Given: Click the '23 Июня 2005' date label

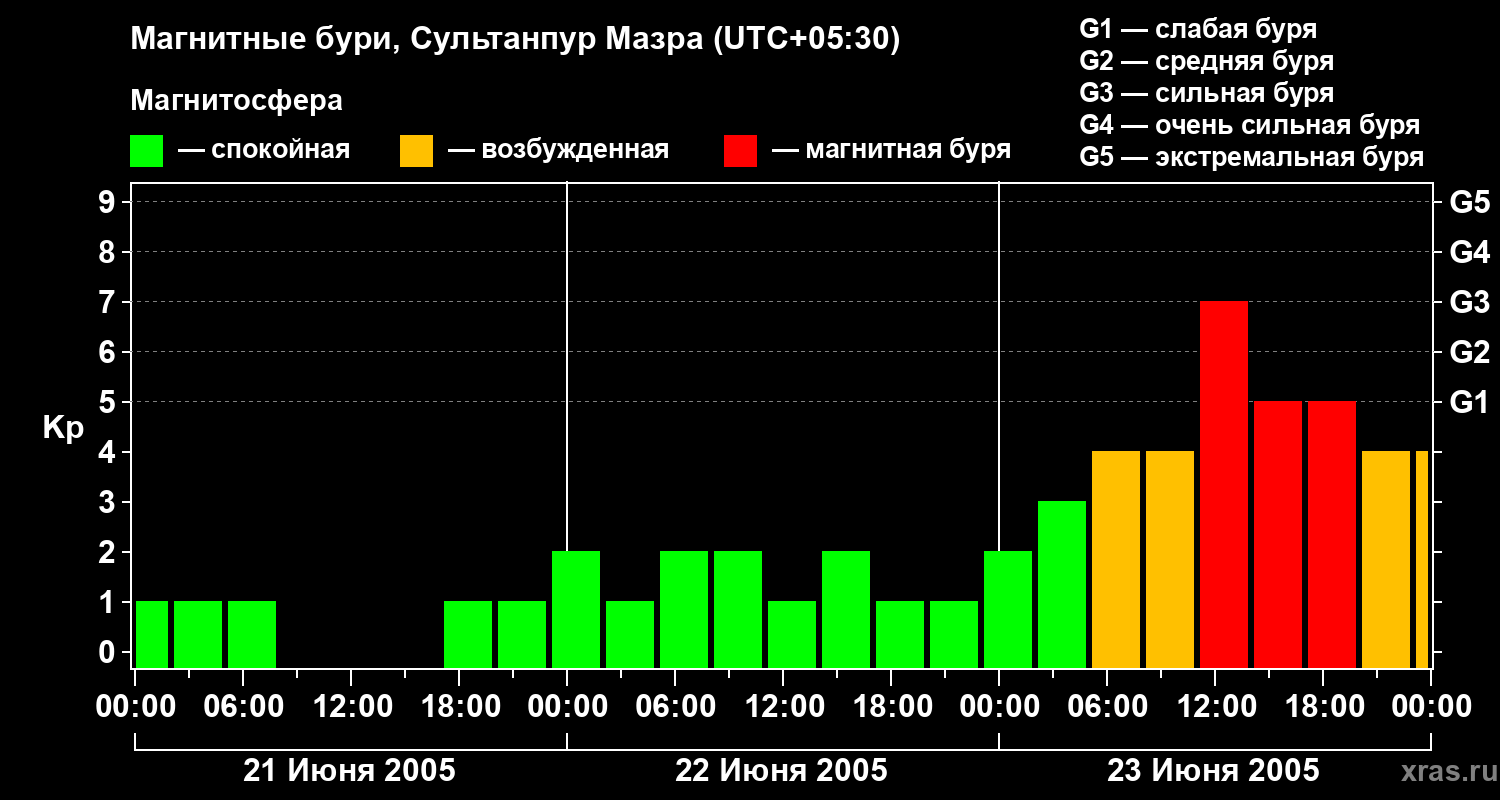Looking at the screenshot, I should (1214, 771).
